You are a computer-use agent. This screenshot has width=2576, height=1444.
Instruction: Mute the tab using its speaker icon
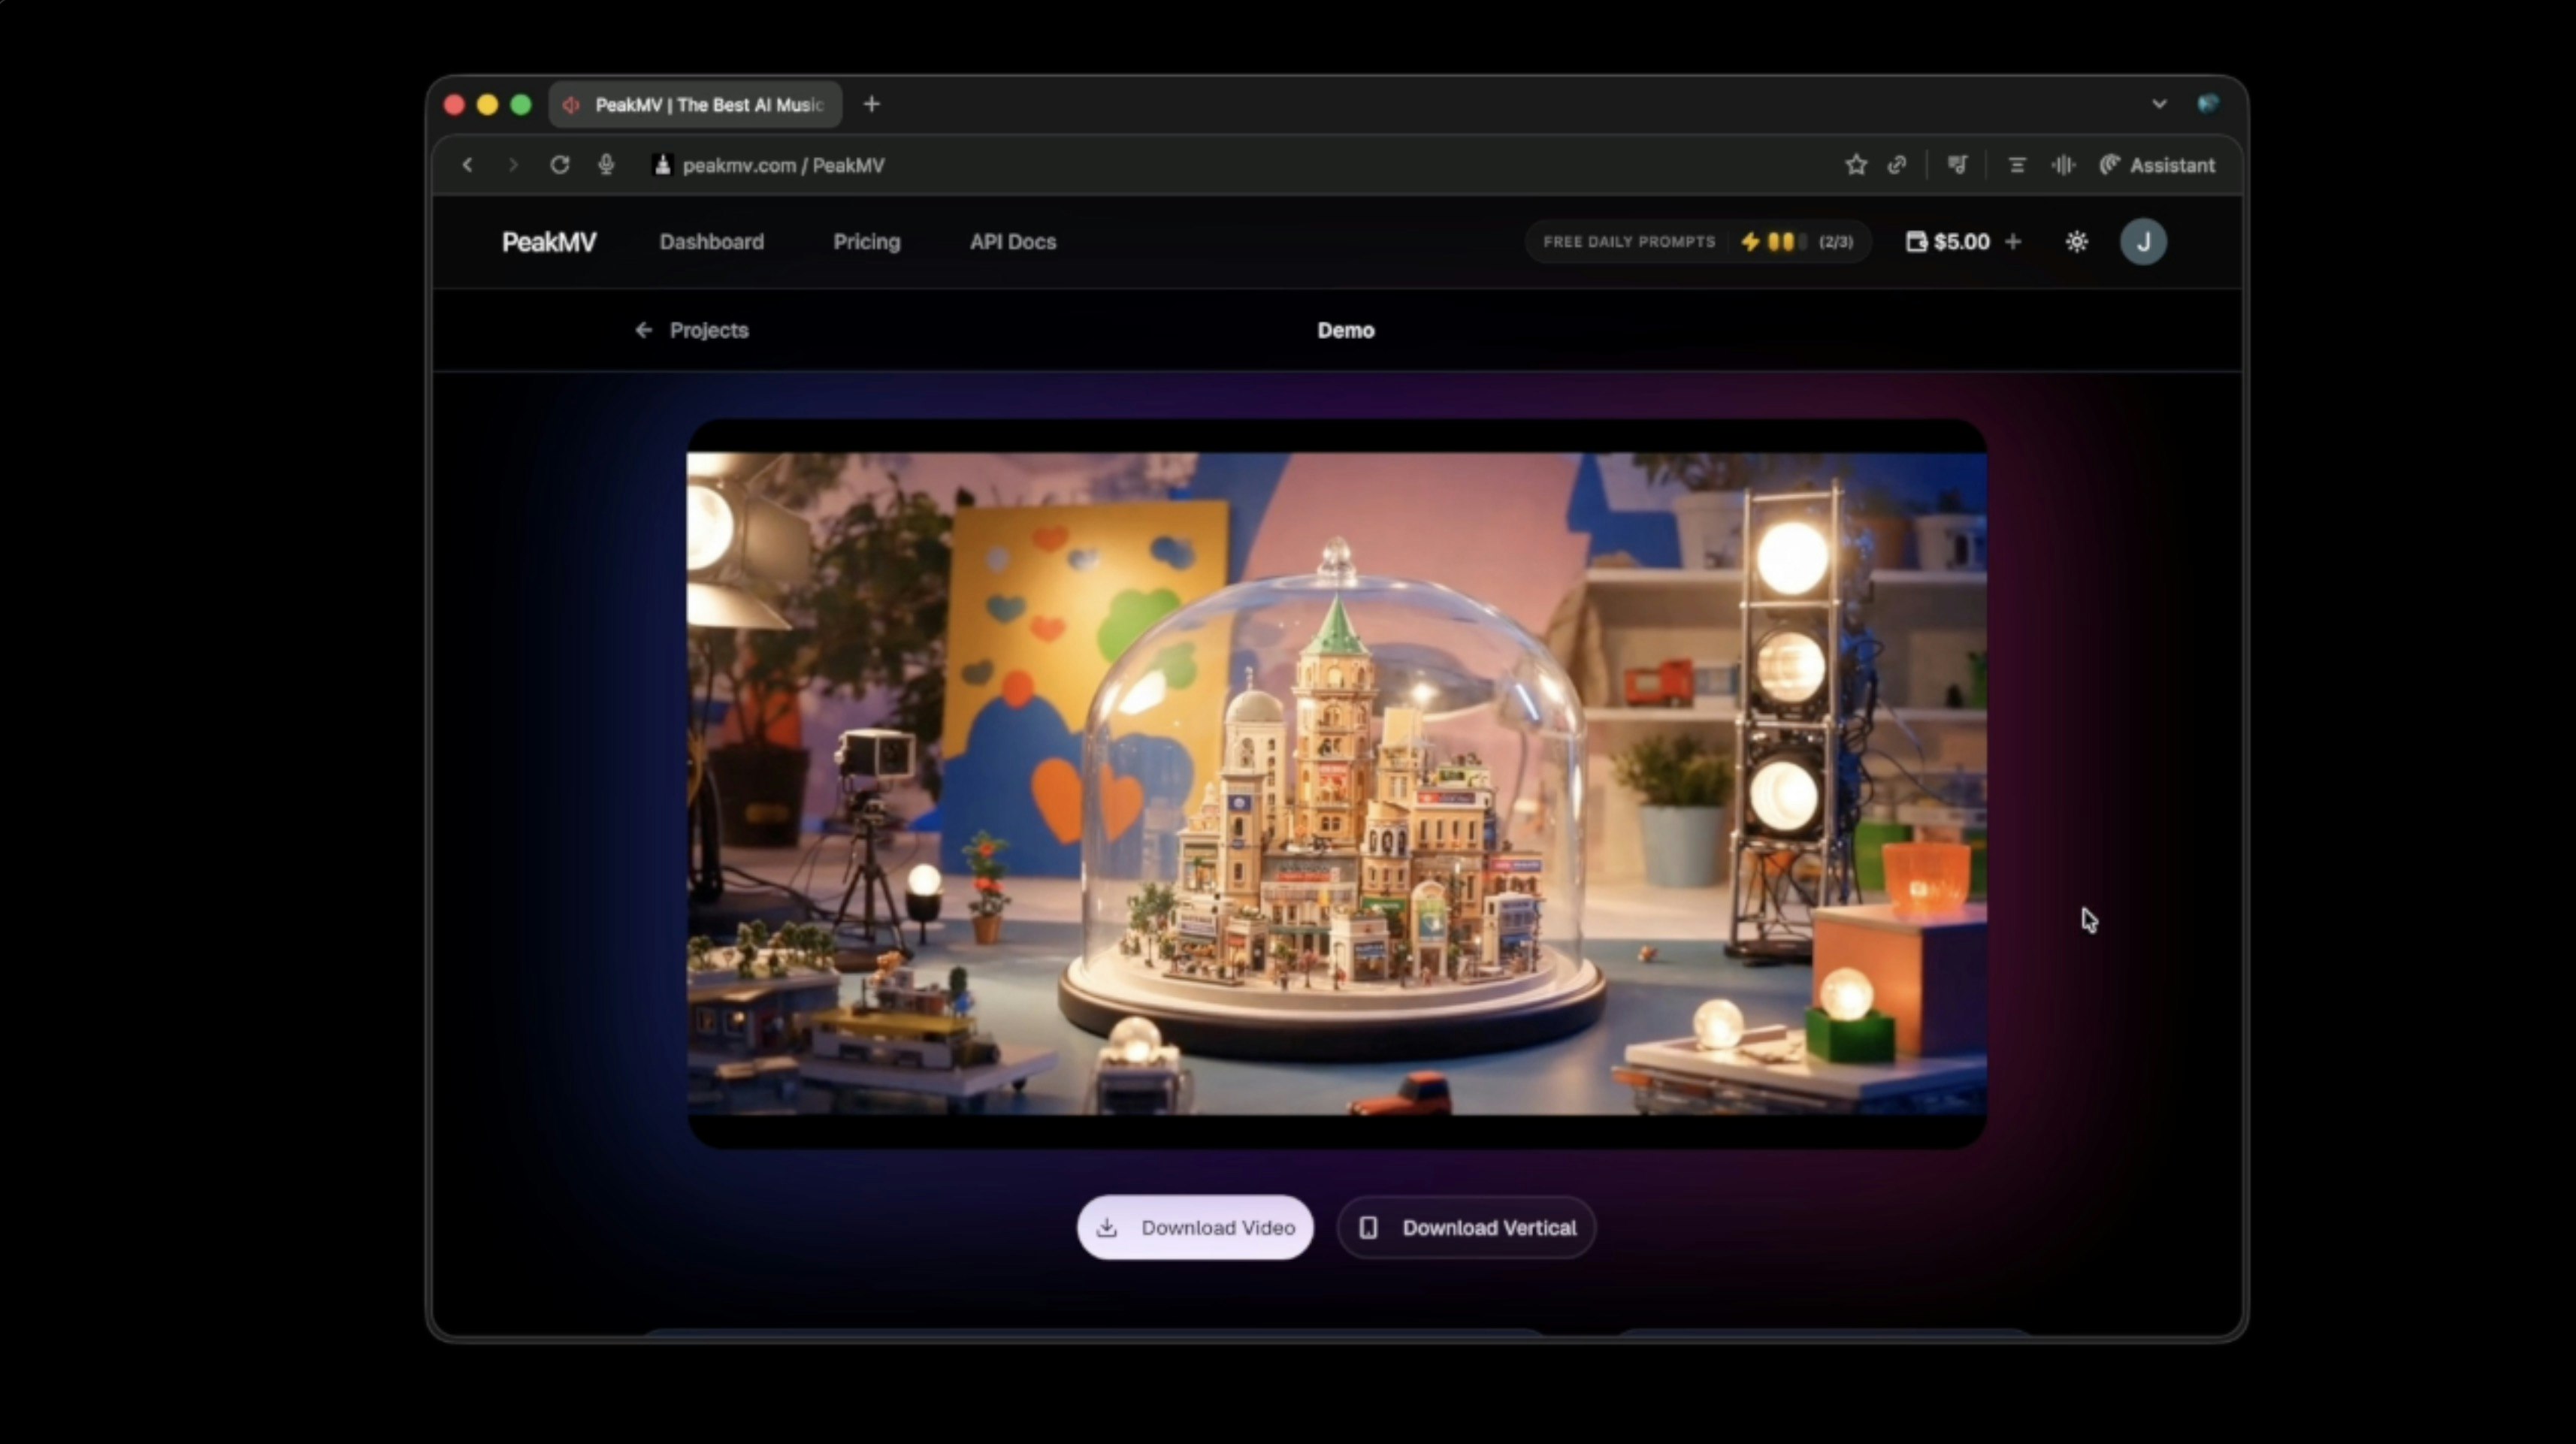(x=571, y=104)
